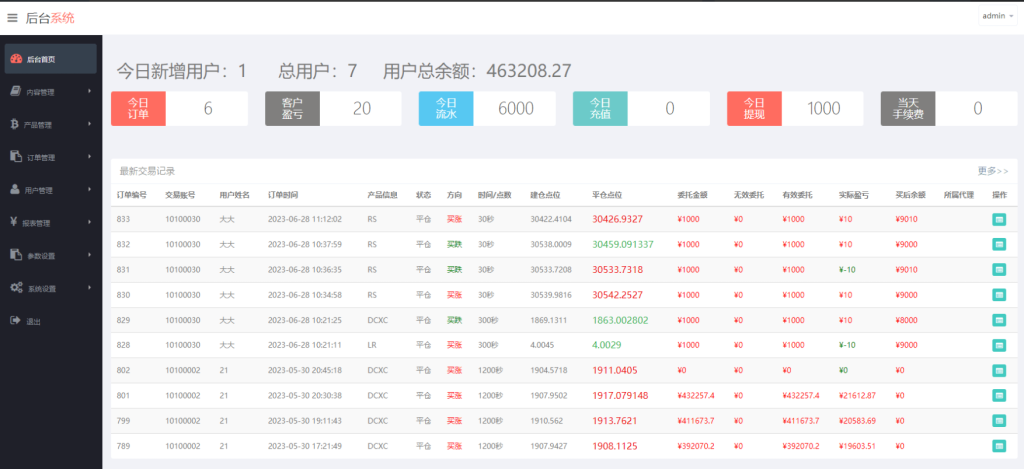Click the book icon for 内容管理
Image resolution: width=1024 pixels, height=469 pixels.
click(x=15, y=91)
